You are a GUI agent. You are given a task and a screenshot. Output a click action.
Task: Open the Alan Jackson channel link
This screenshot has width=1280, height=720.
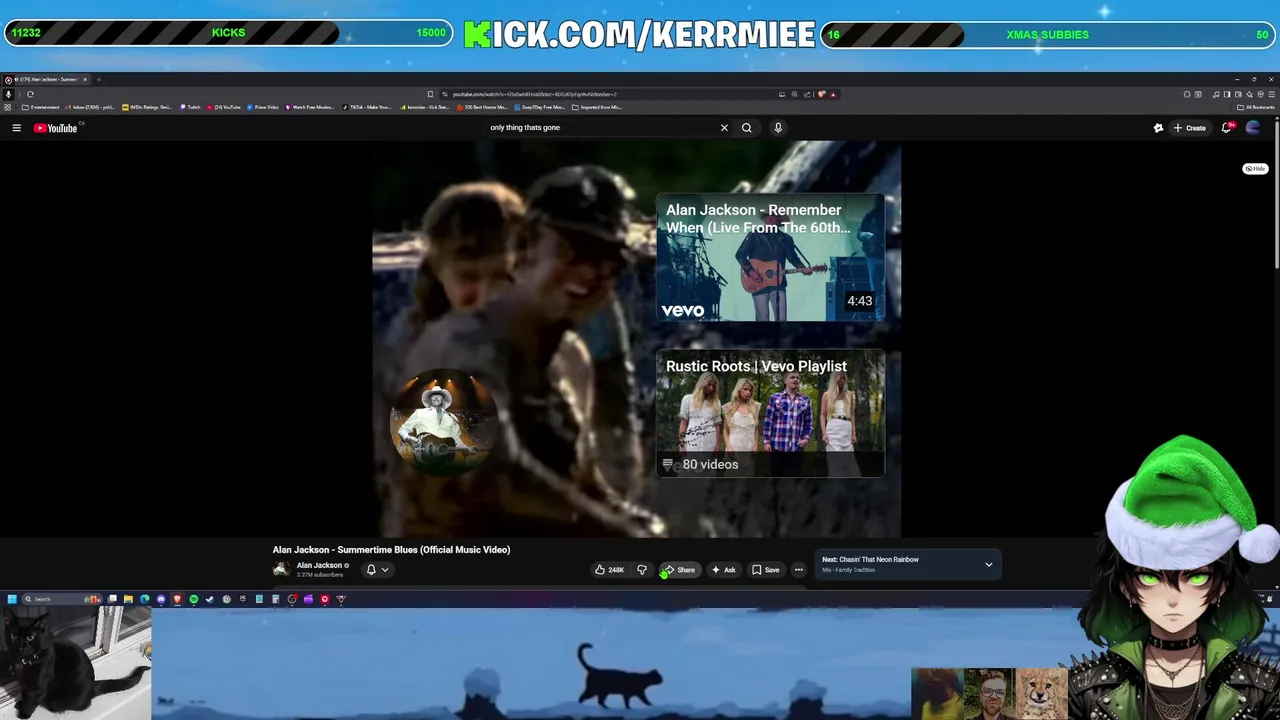pyautogui.click(x=319, y=566)
